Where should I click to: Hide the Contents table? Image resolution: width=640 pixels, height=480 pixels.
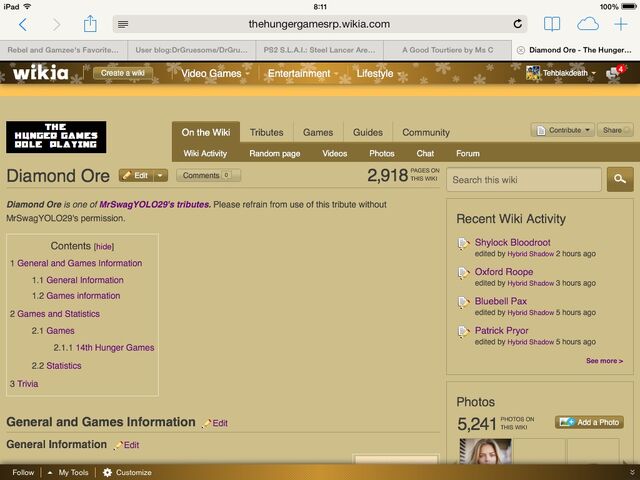coord(104,247)
